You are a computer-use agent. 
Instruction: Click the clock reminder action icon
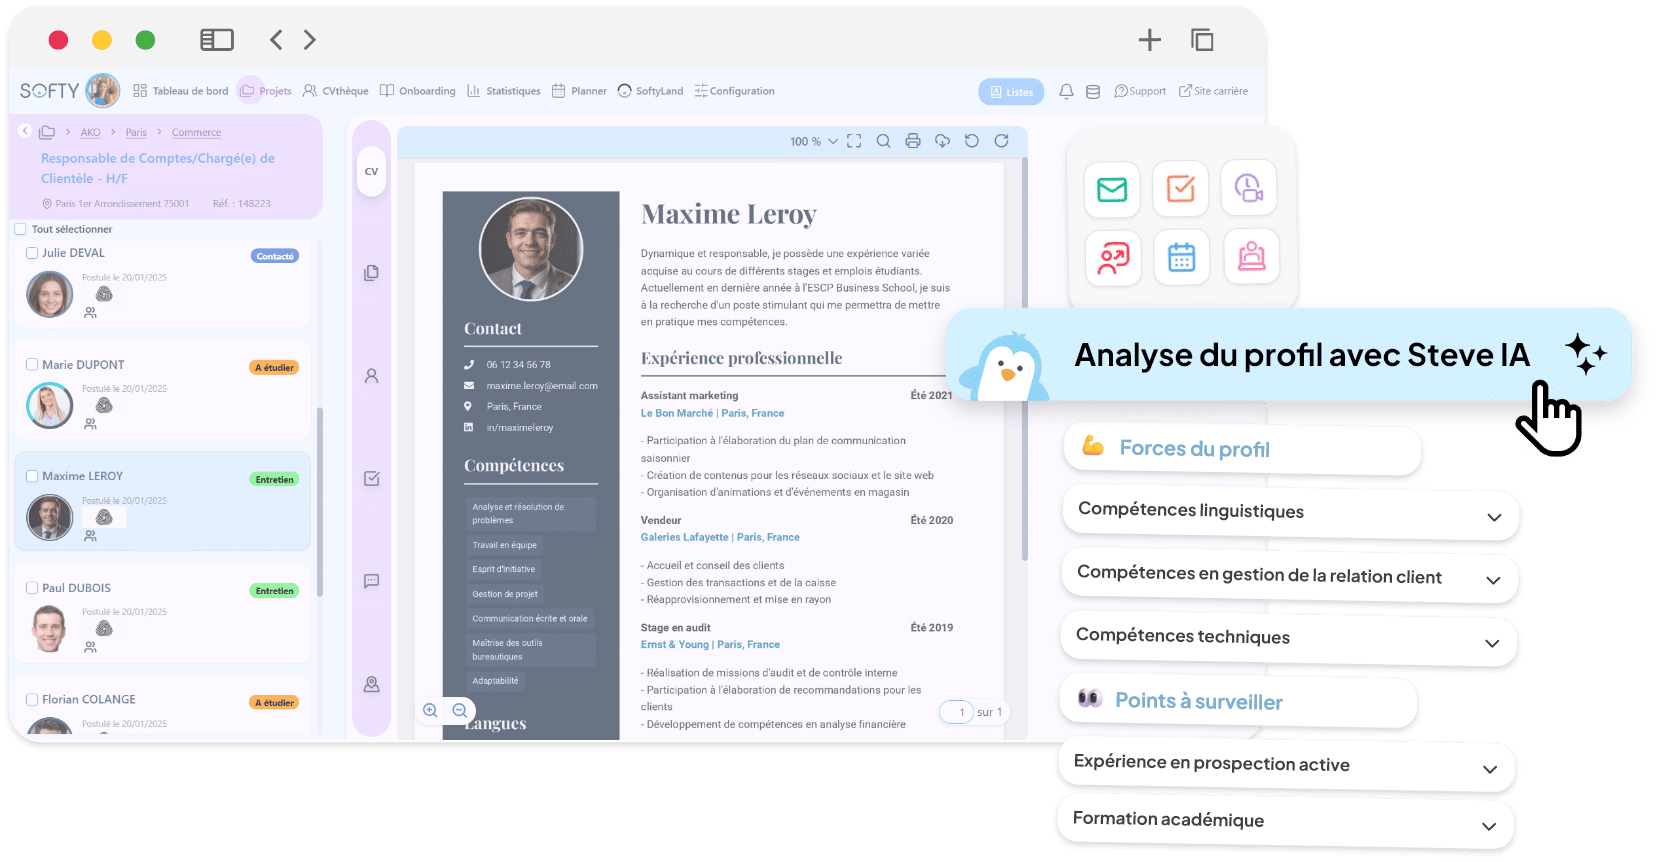1249,187
